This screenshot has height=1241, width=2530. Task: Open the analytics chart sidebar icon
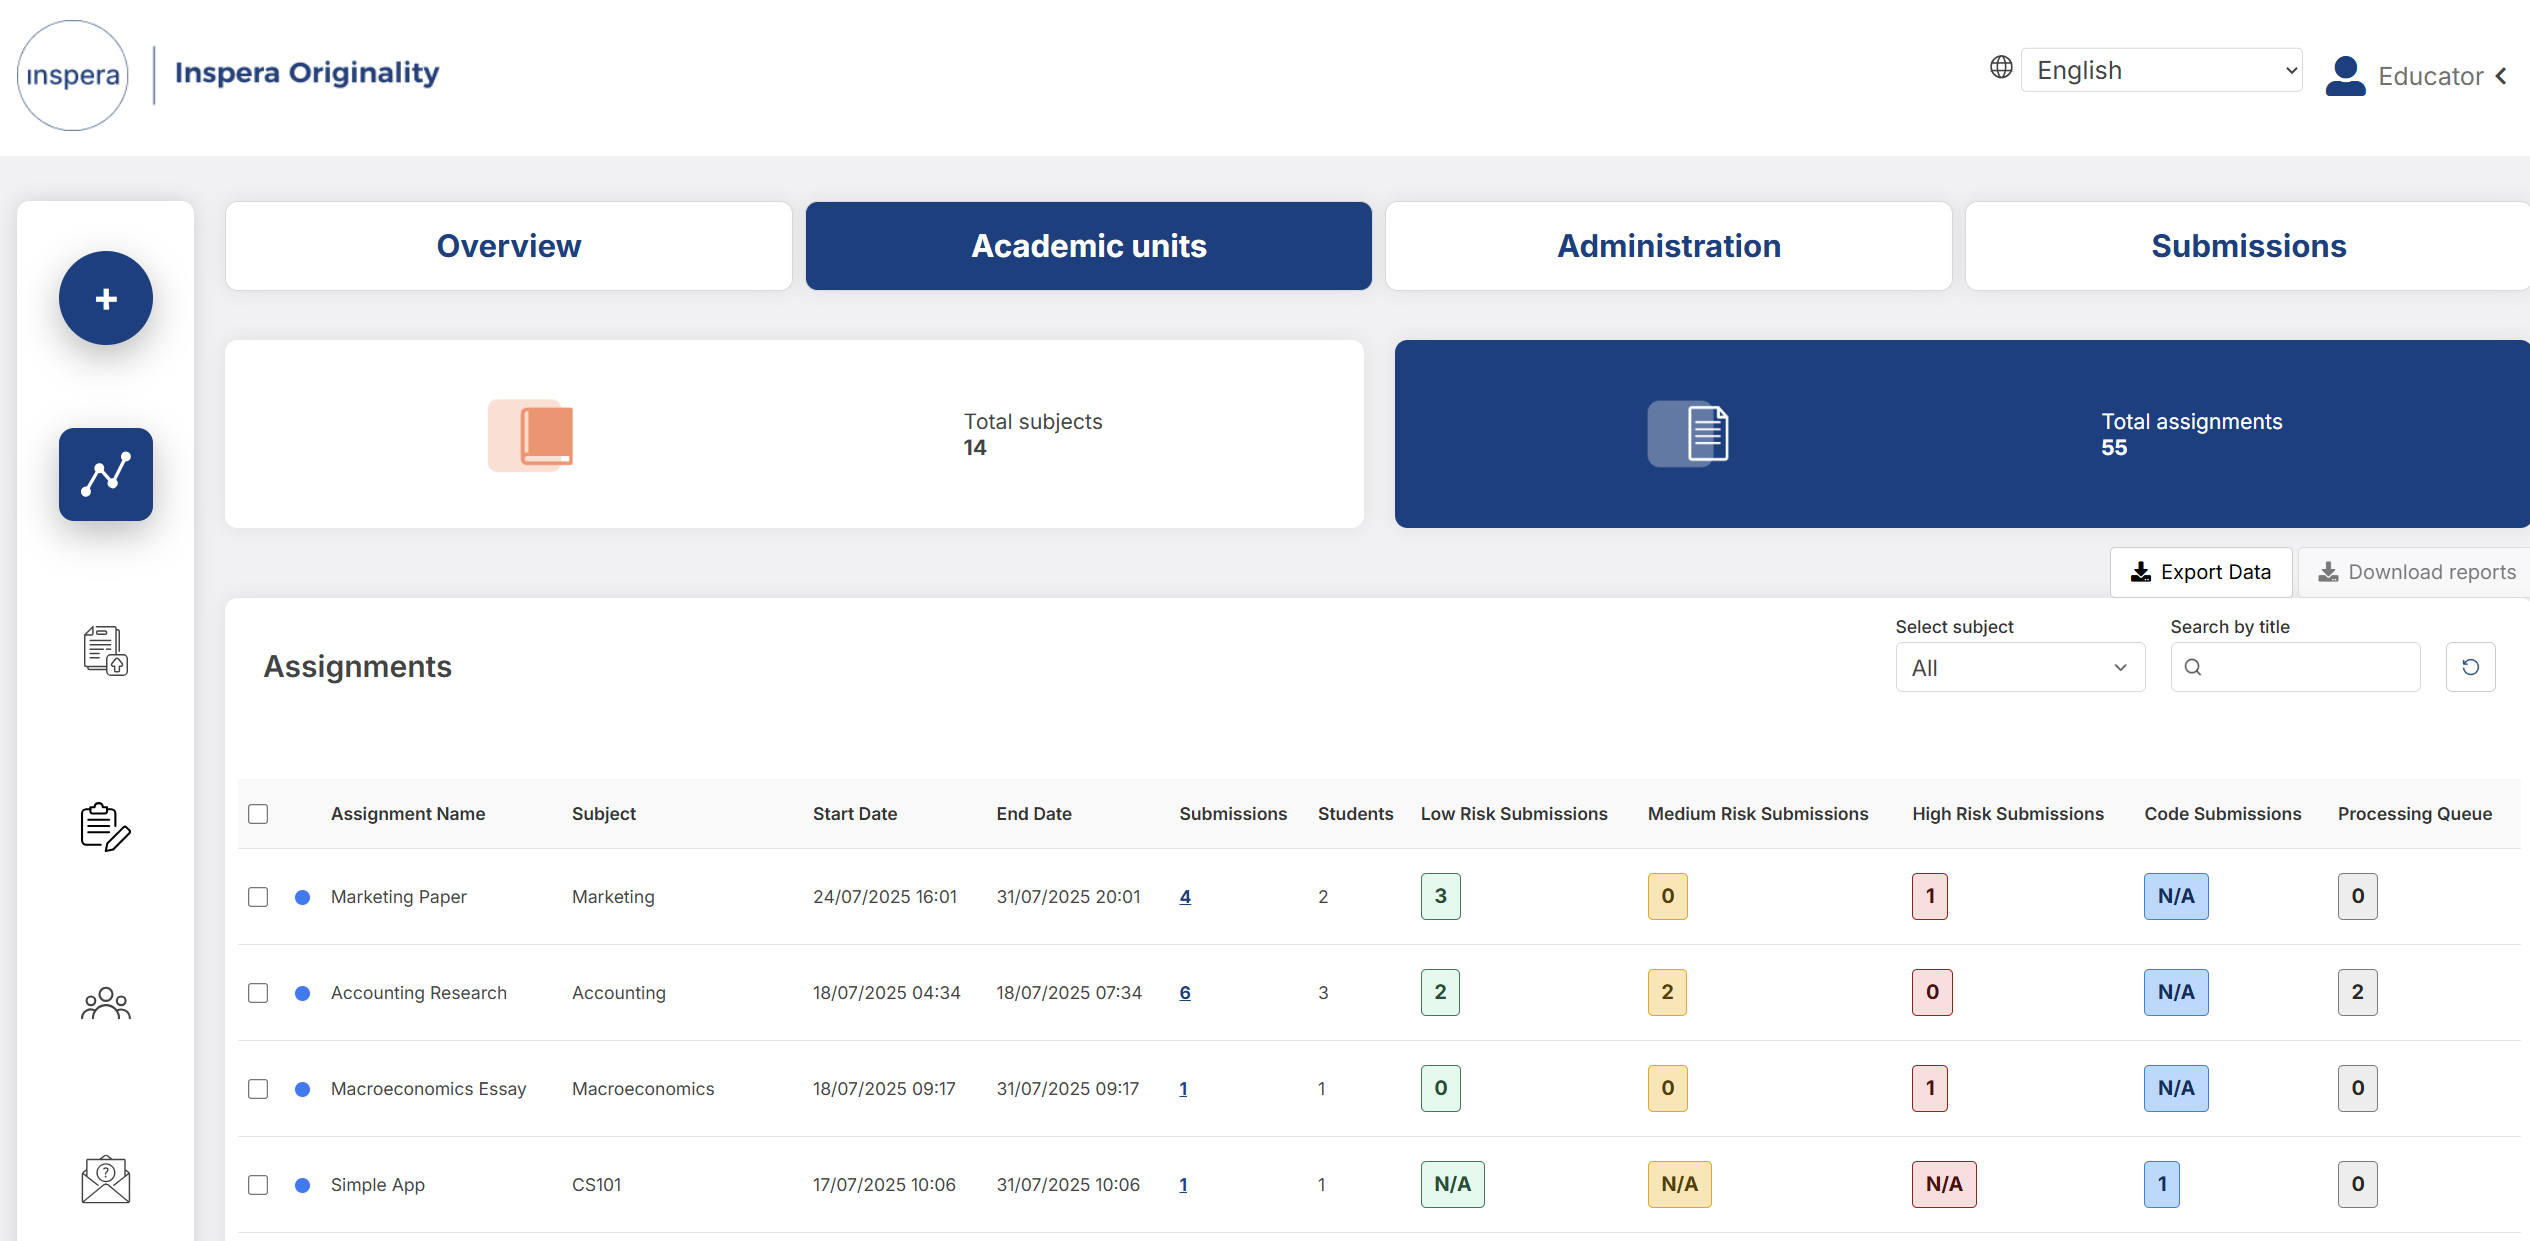pyautogui.click(x=106, y=474)
